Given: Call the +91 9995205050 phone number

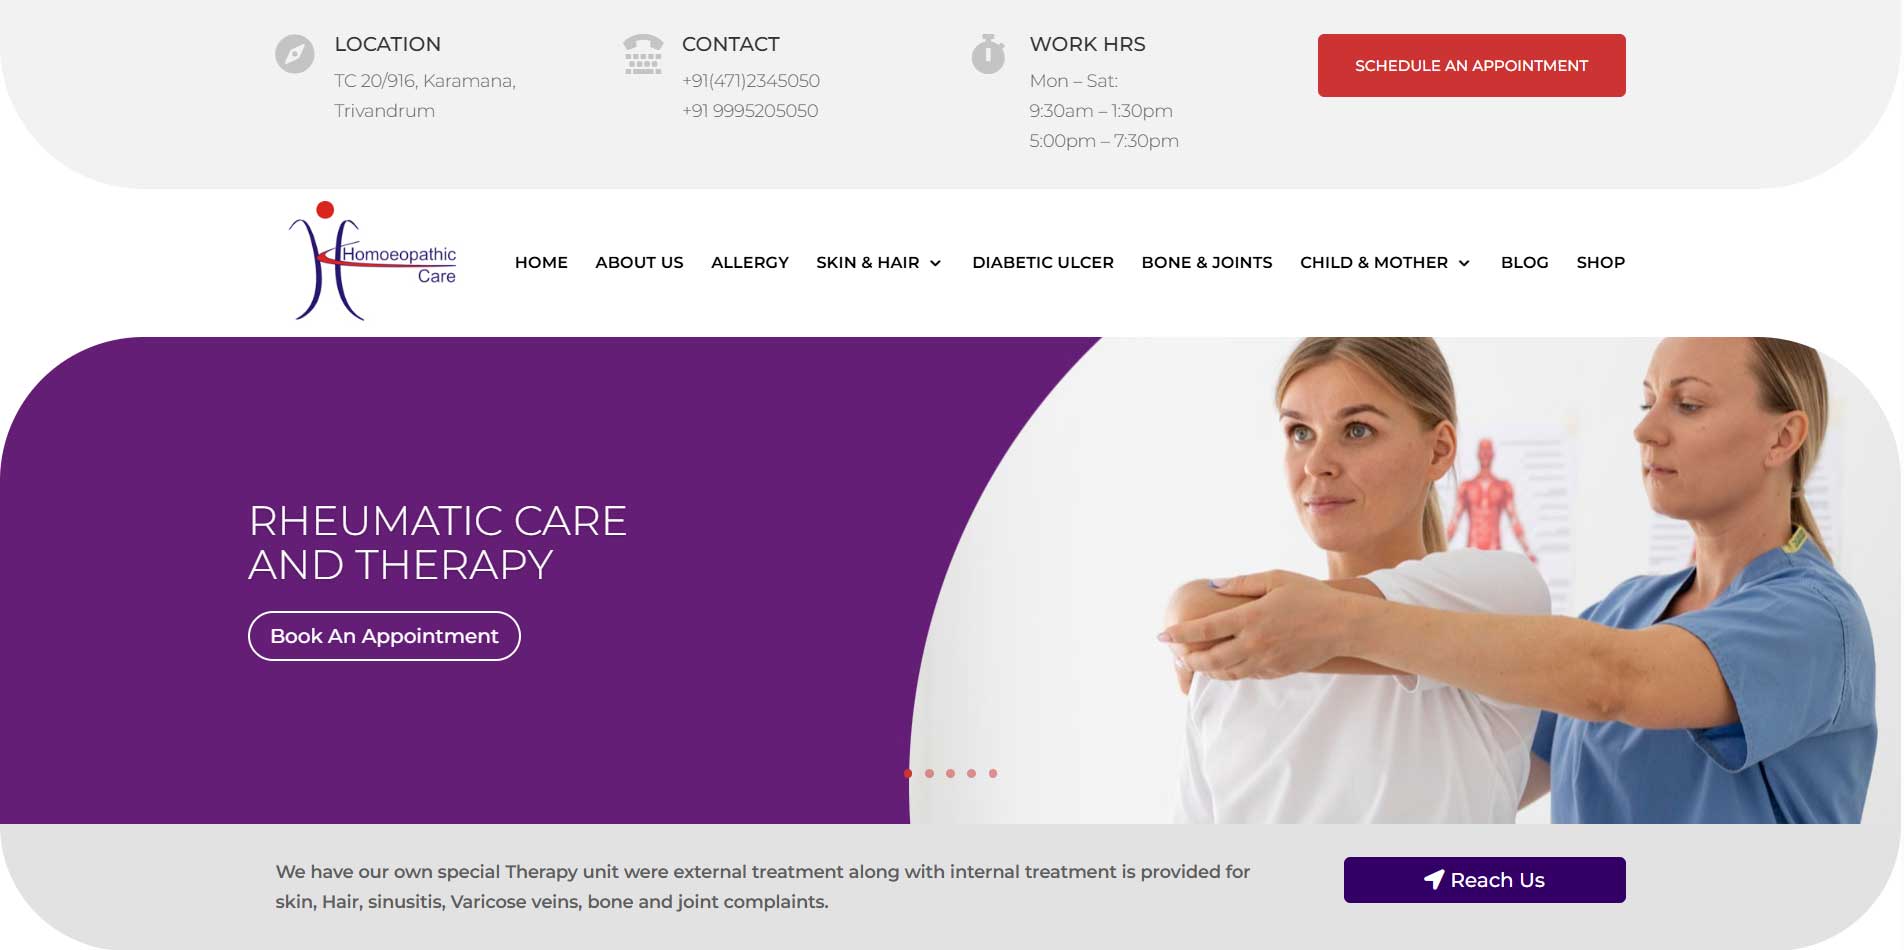Looking at the screenshot, I should [x=750, y=111].
